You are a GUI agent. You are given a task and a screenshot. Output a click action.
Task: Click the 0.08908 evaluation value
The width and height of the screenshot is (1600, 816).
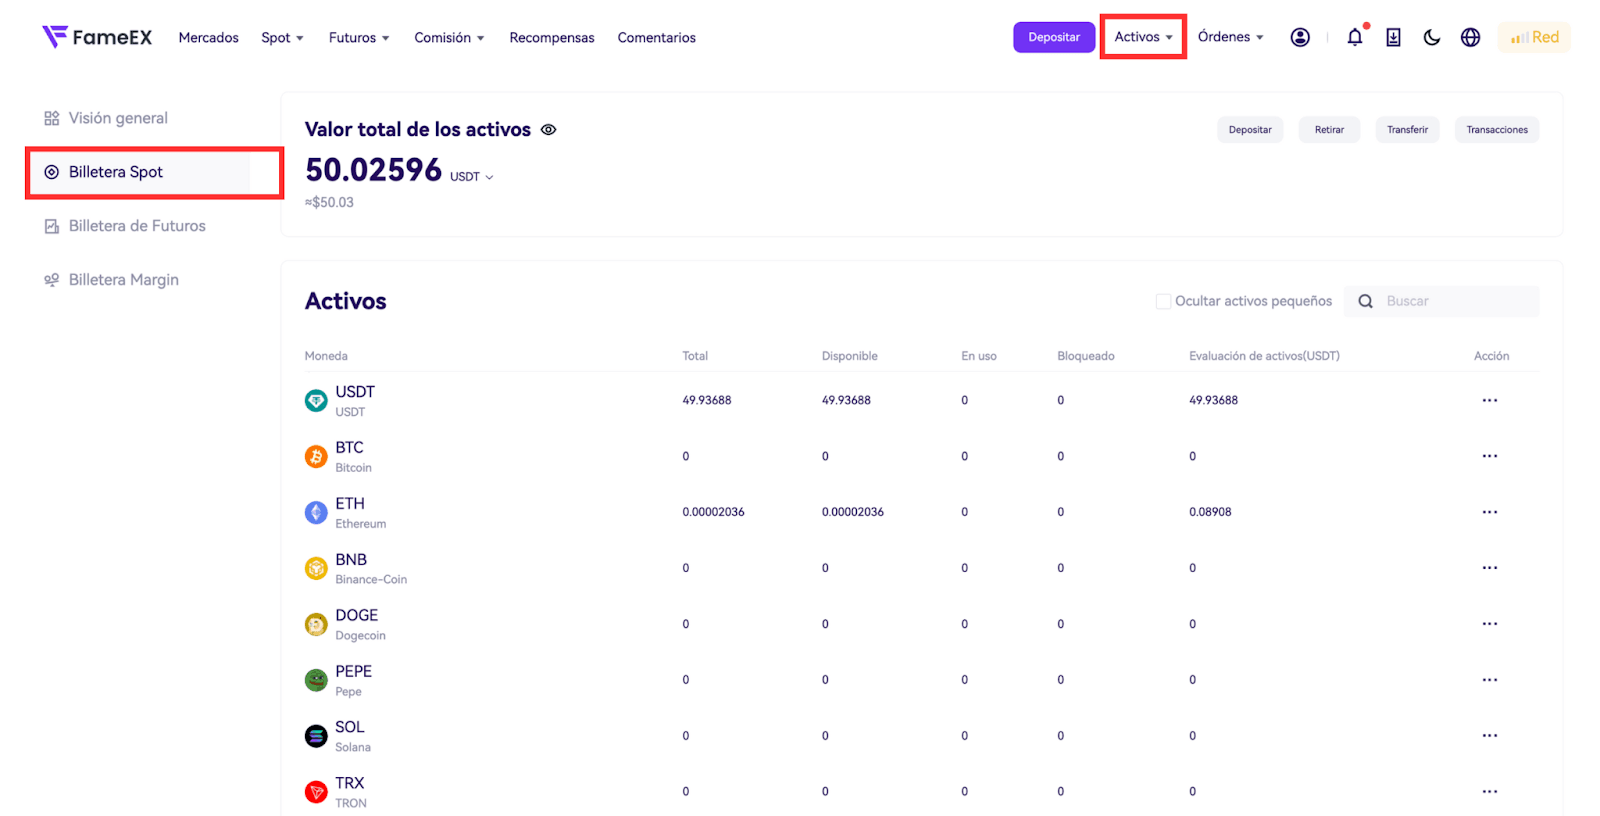[1210, 512]
